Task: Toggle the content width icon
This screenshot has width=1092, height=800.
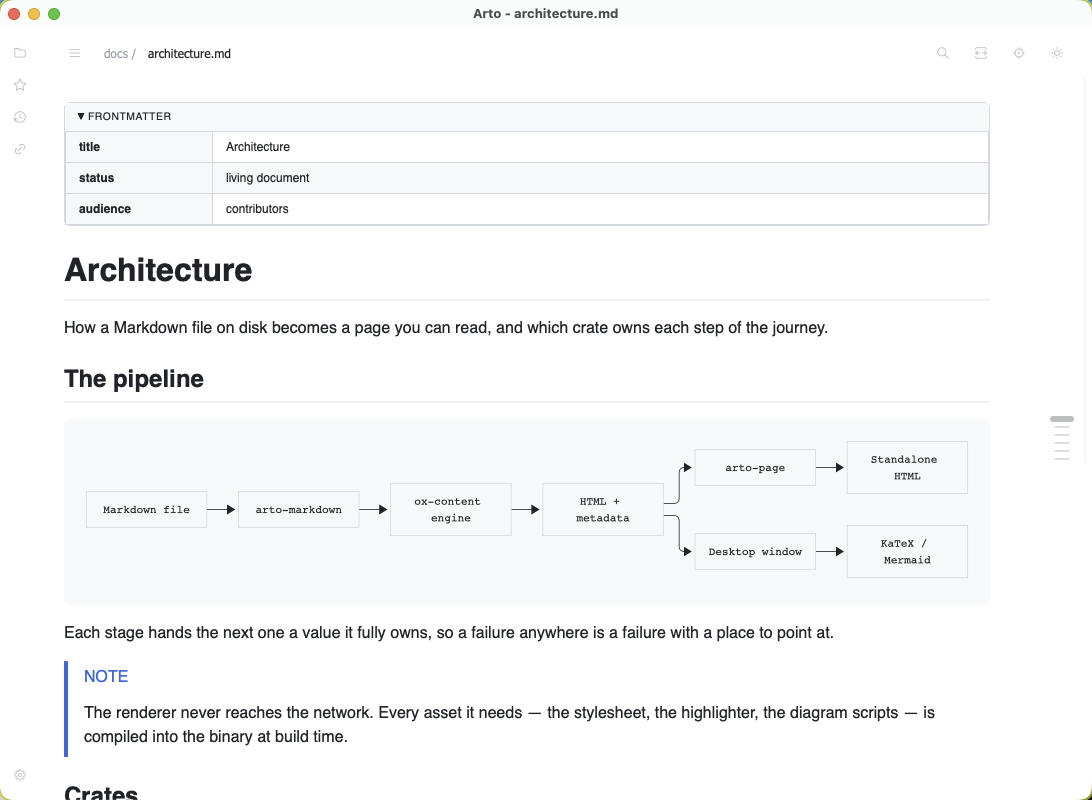Action: (x=981, y=53)
